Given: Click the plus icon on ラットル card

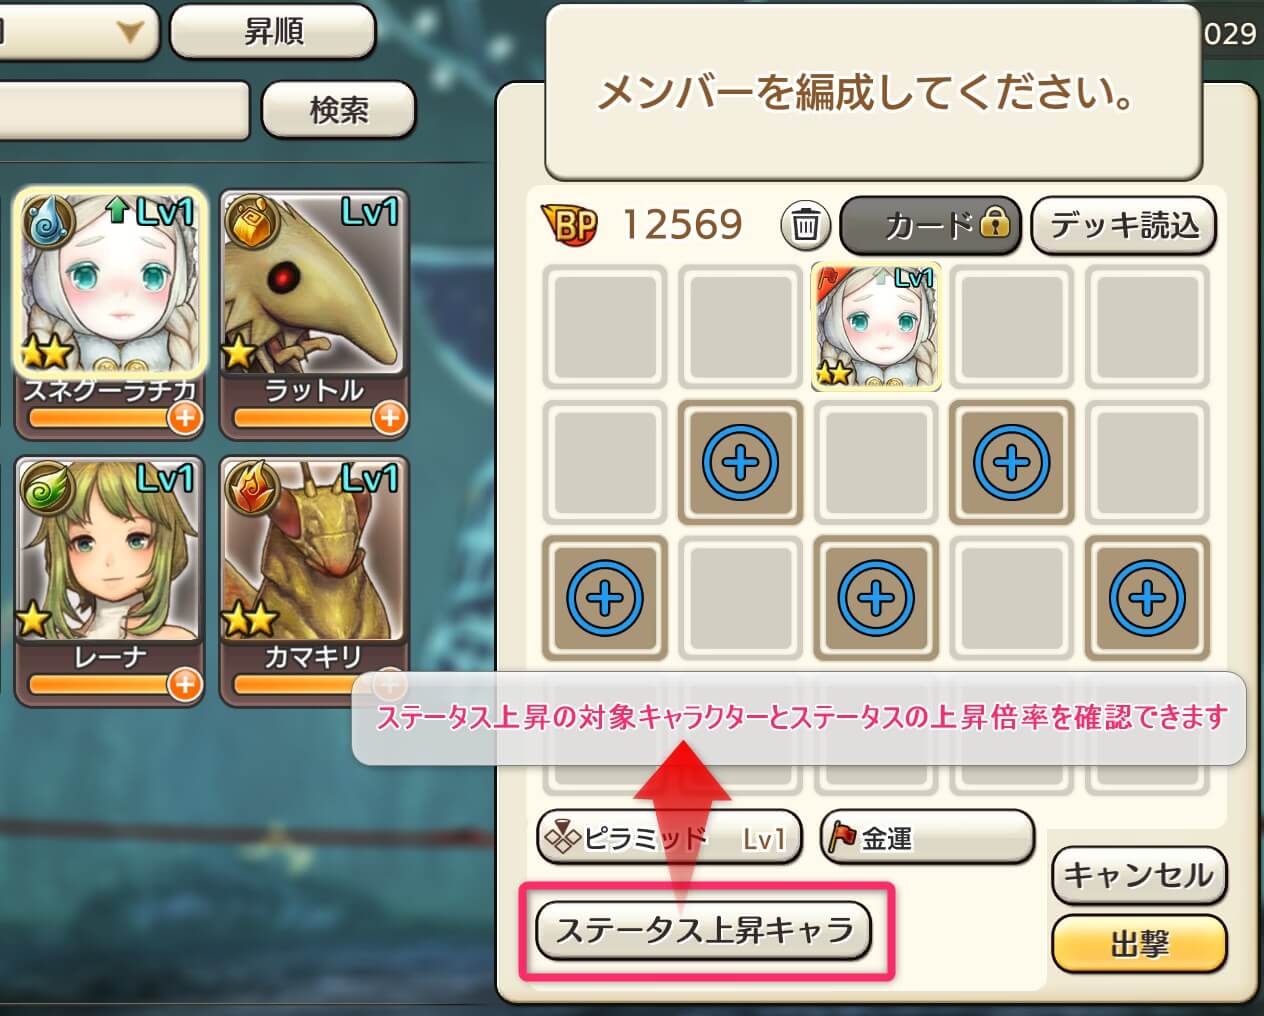Looking at the screenshot, I should [389, 417].
